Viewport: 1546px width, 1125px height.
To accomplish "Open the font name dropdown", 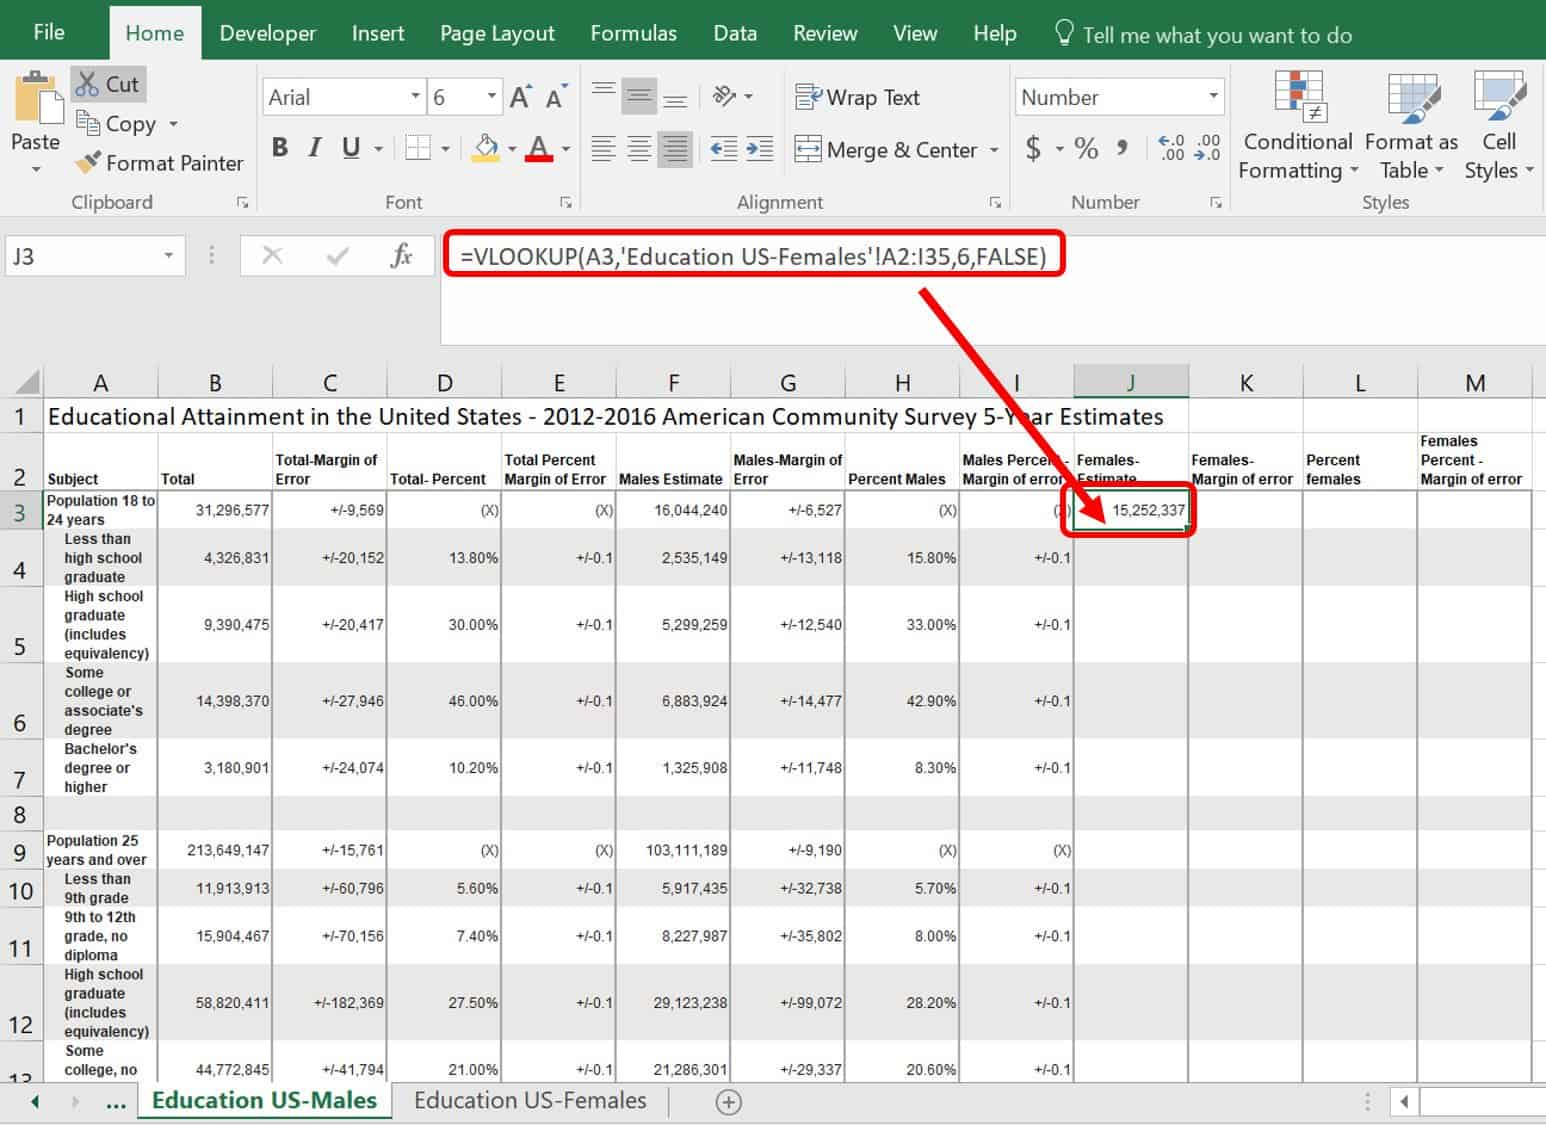I will tap(417, 96).
